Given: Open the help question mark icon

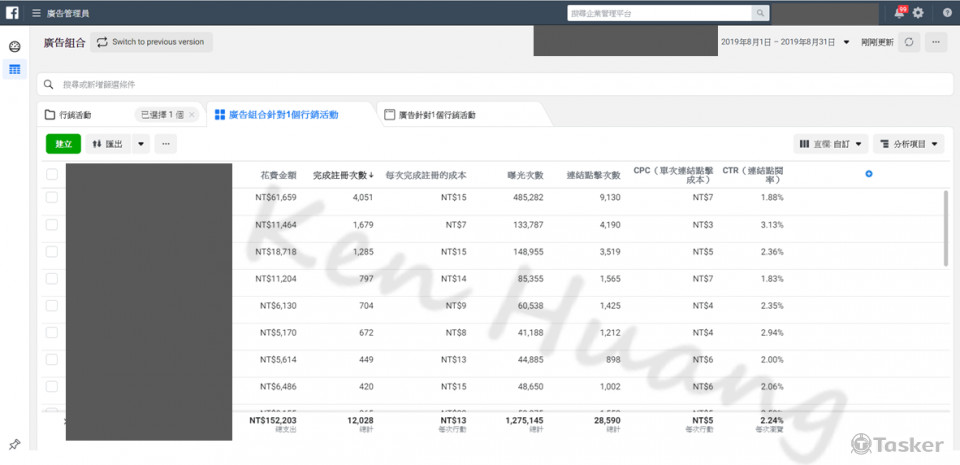Looking at the screenshot, I should pos(947,13).
